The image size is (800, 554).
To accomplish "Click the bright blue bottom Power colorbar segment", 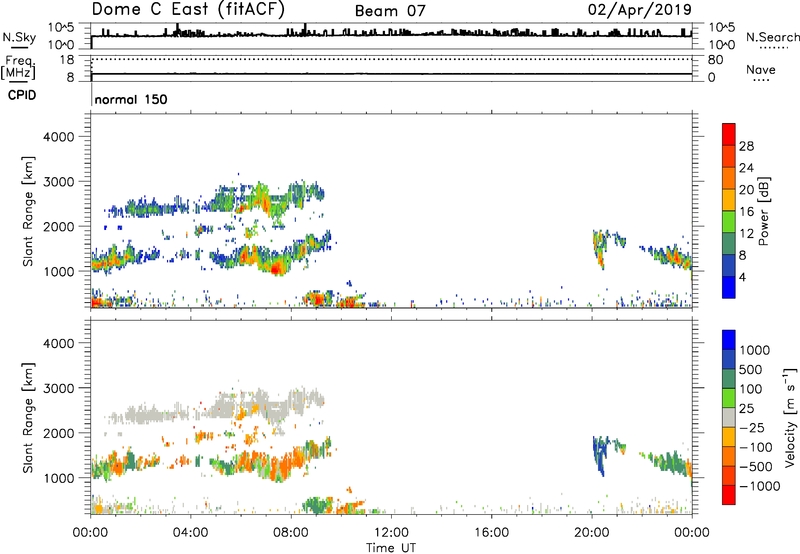I will point(729,287).
